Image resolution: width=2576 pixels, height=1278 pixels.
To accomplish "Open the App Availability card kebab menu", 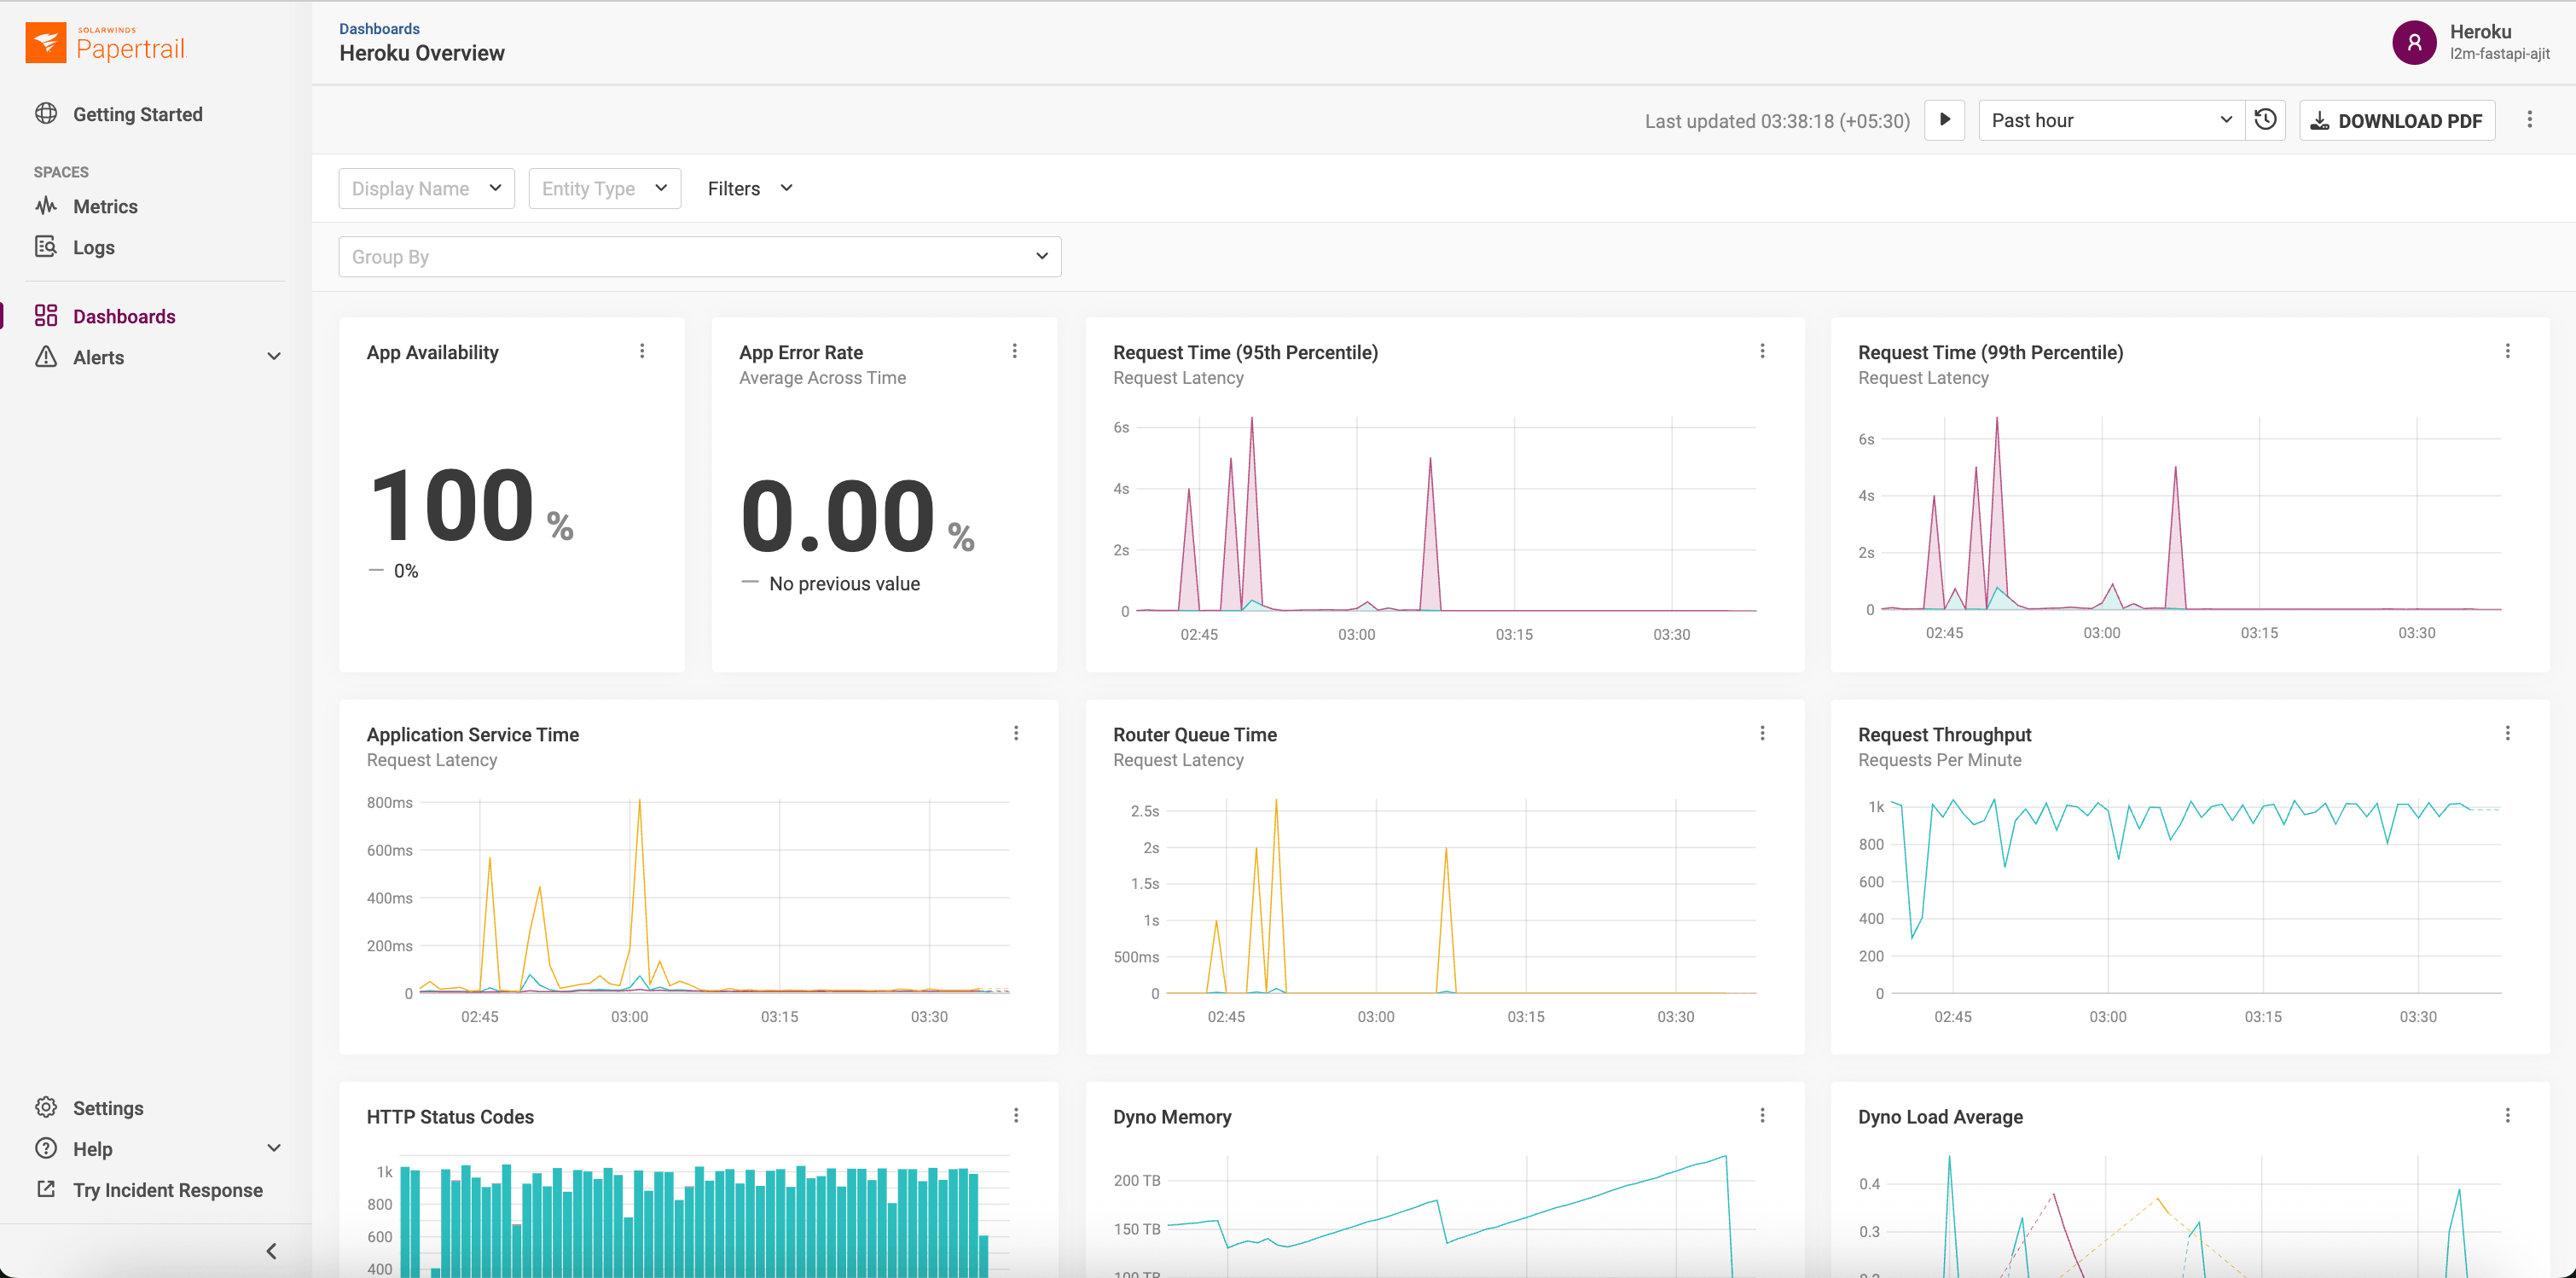I will (x=642, y=351).
